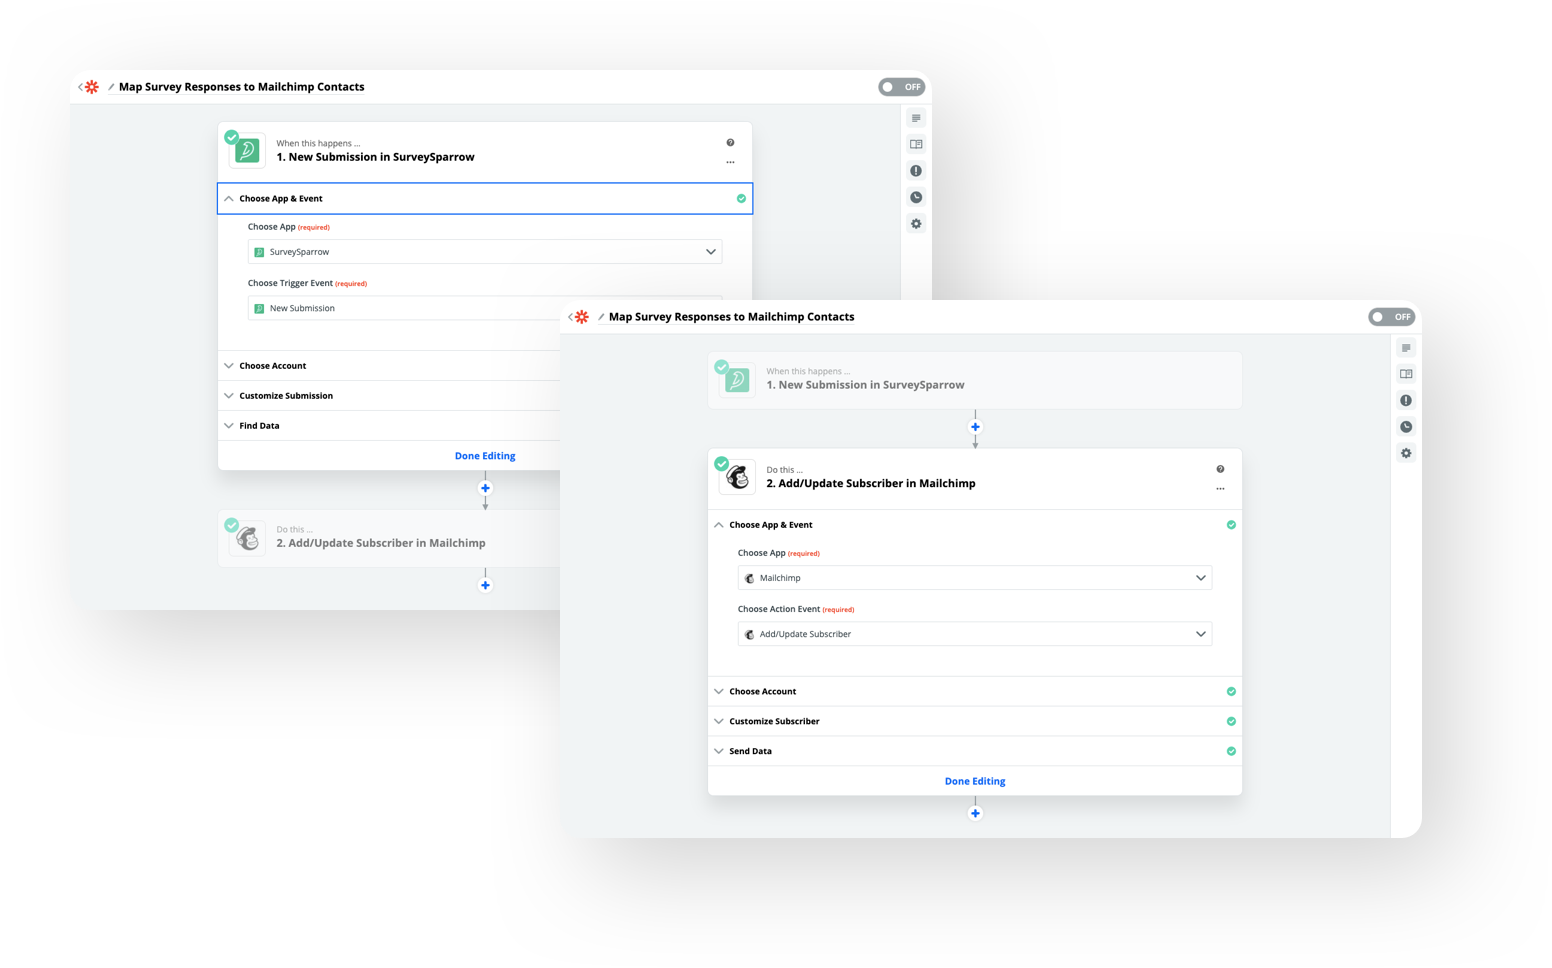Click the Send Data completion checkmark
The image size is (1552, 968).
pos(1231,750)
